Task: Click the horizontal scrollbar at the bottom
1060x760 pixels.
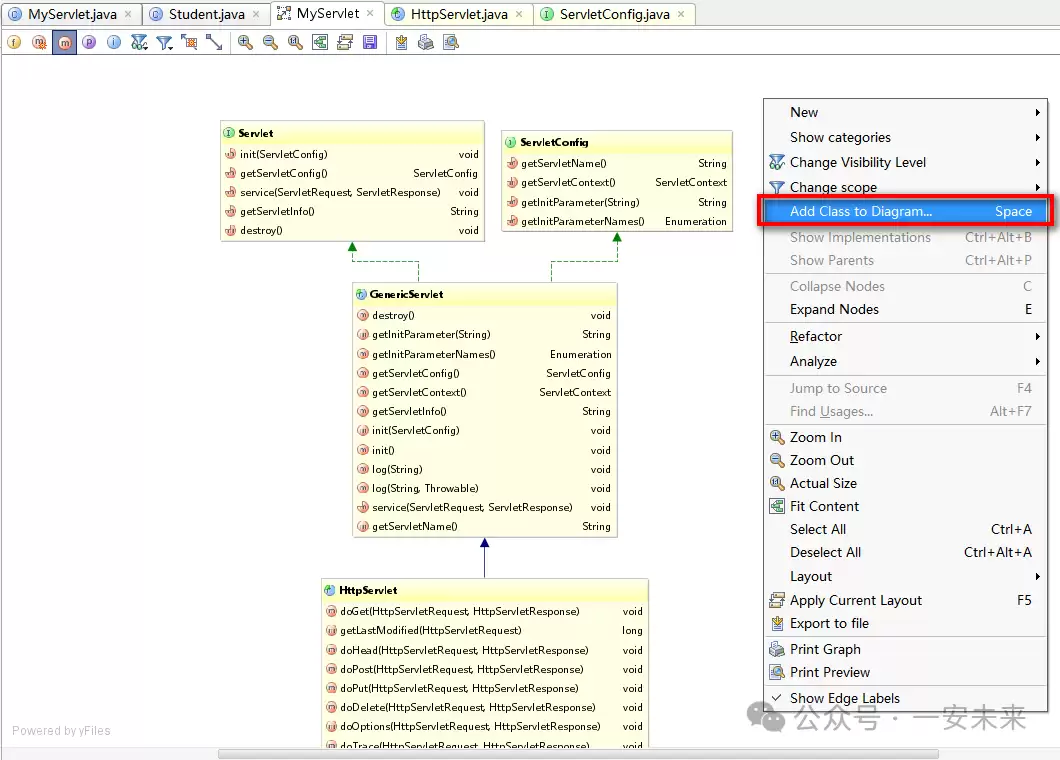Action: pos(578,754)
